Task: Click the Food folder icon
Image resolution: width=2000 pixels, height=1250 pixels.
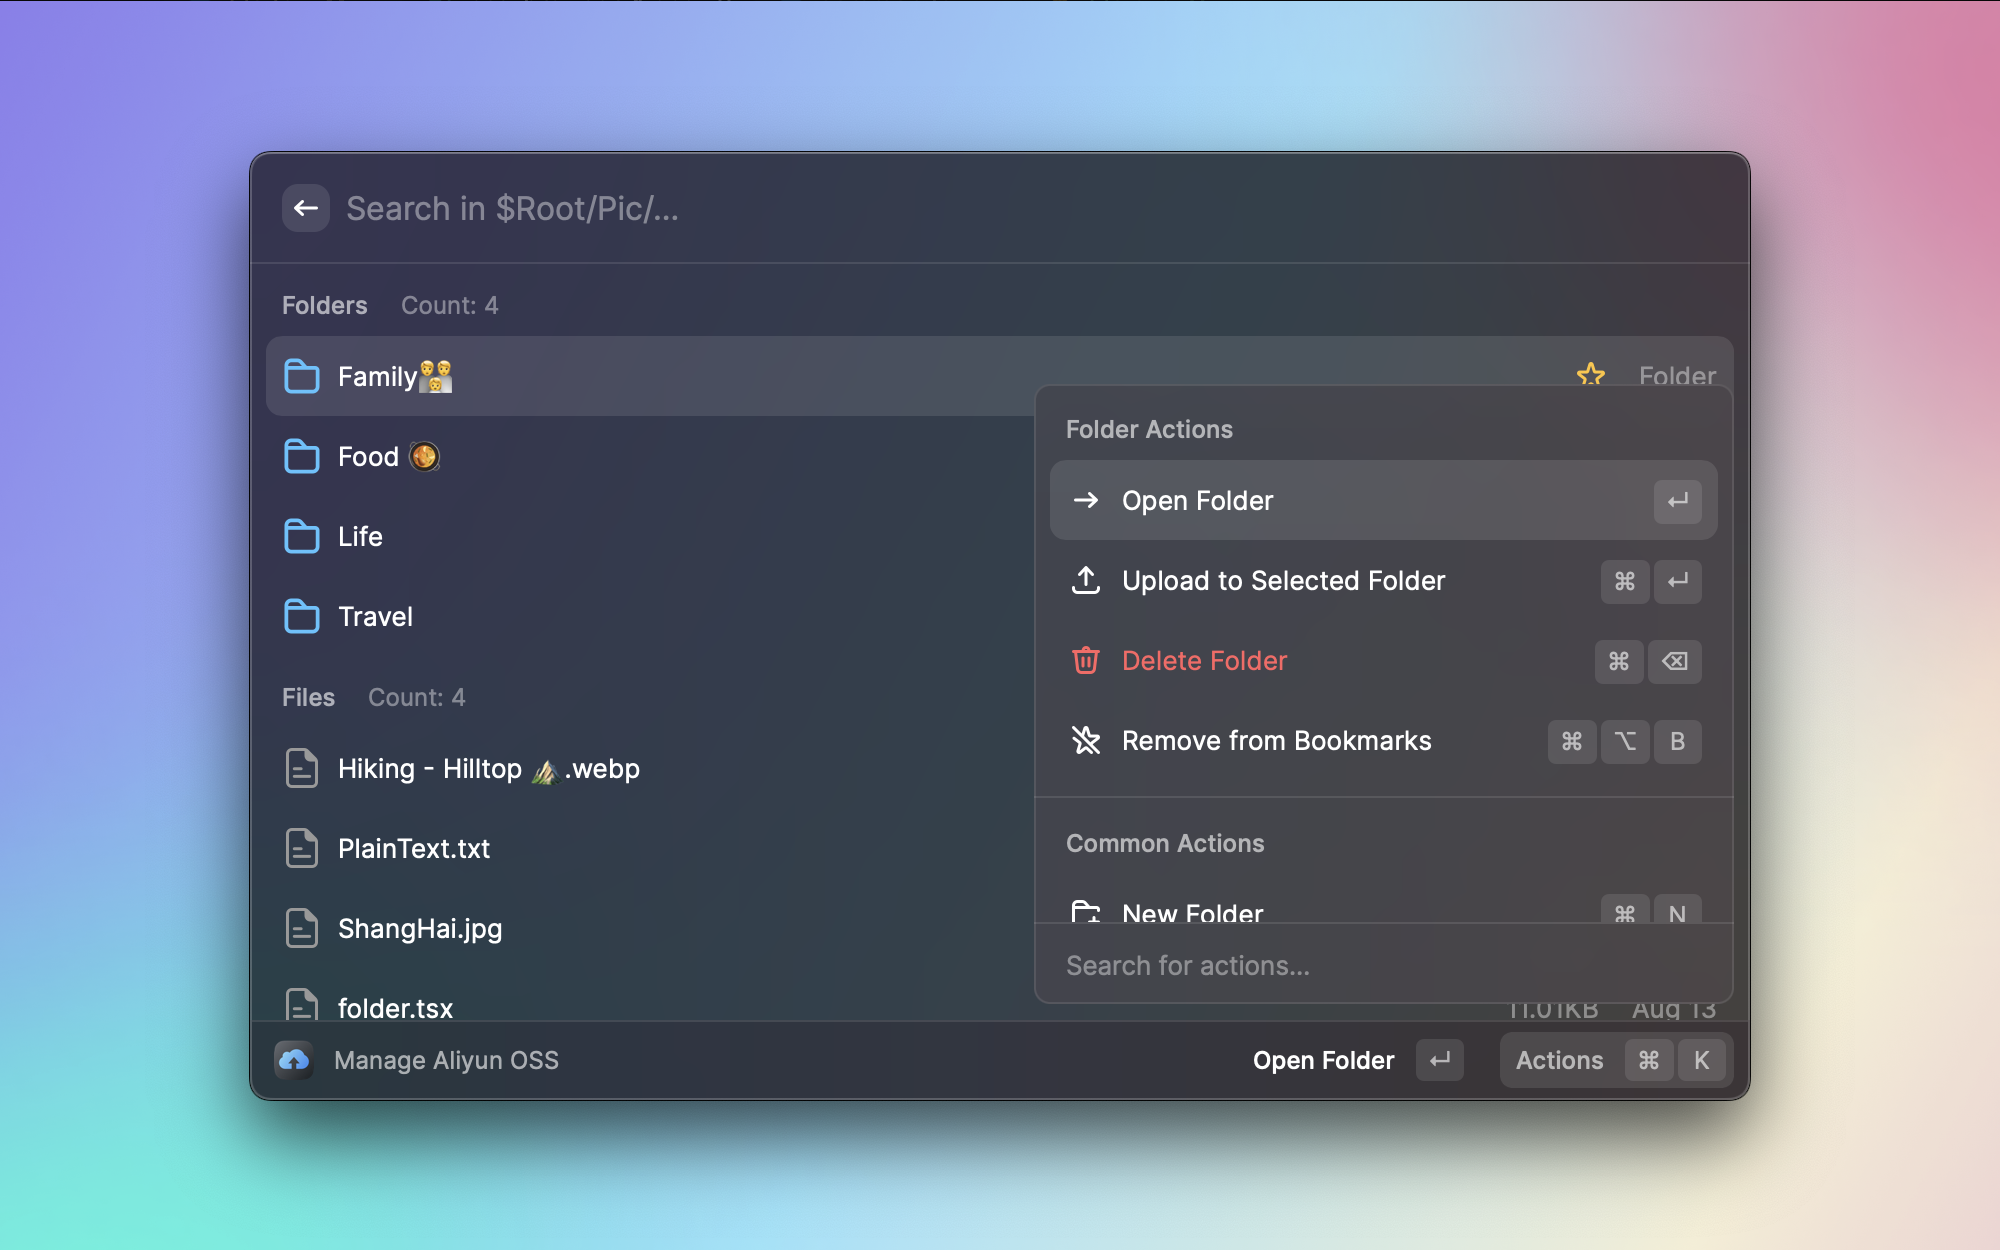Action: click(x=301, y=457)
